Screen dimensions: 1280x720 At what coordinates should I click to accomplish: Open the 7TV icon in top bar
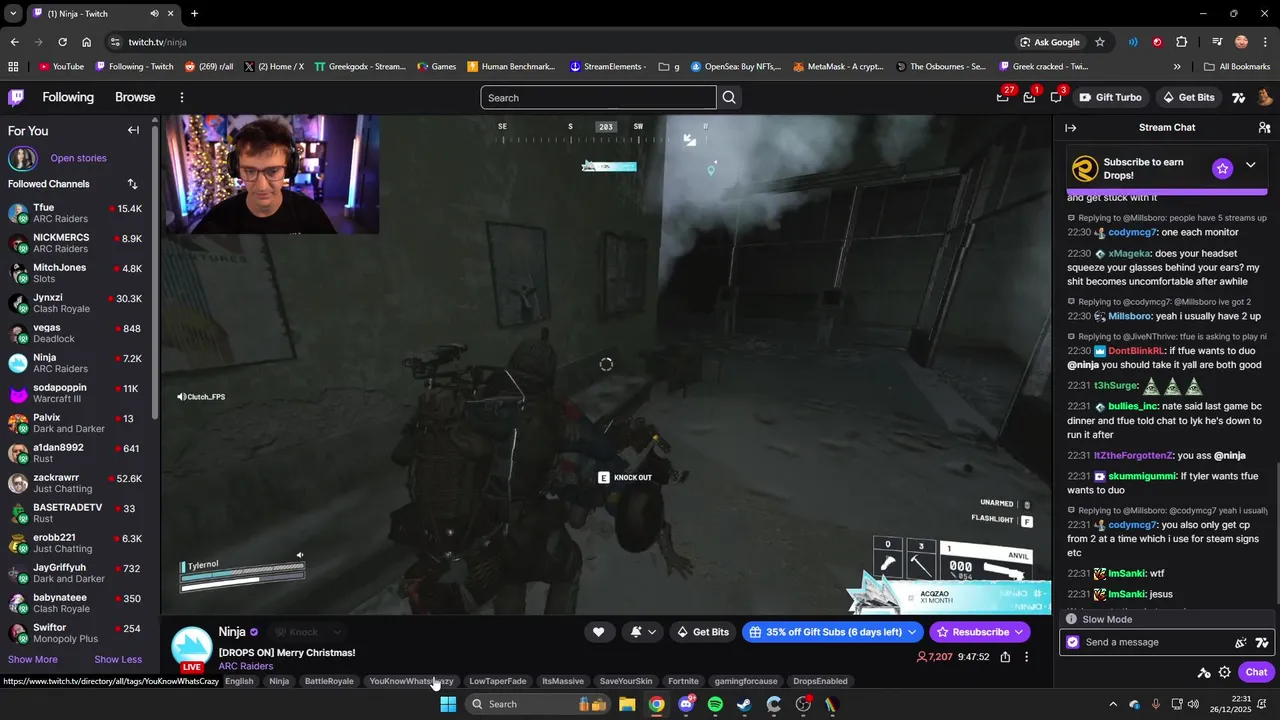click(x=1238, y=97)
